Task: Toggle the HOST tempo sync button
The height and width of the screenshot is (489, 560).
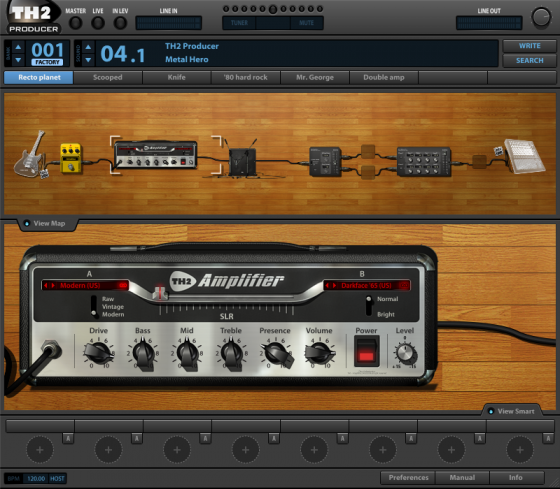Action: 57,479
